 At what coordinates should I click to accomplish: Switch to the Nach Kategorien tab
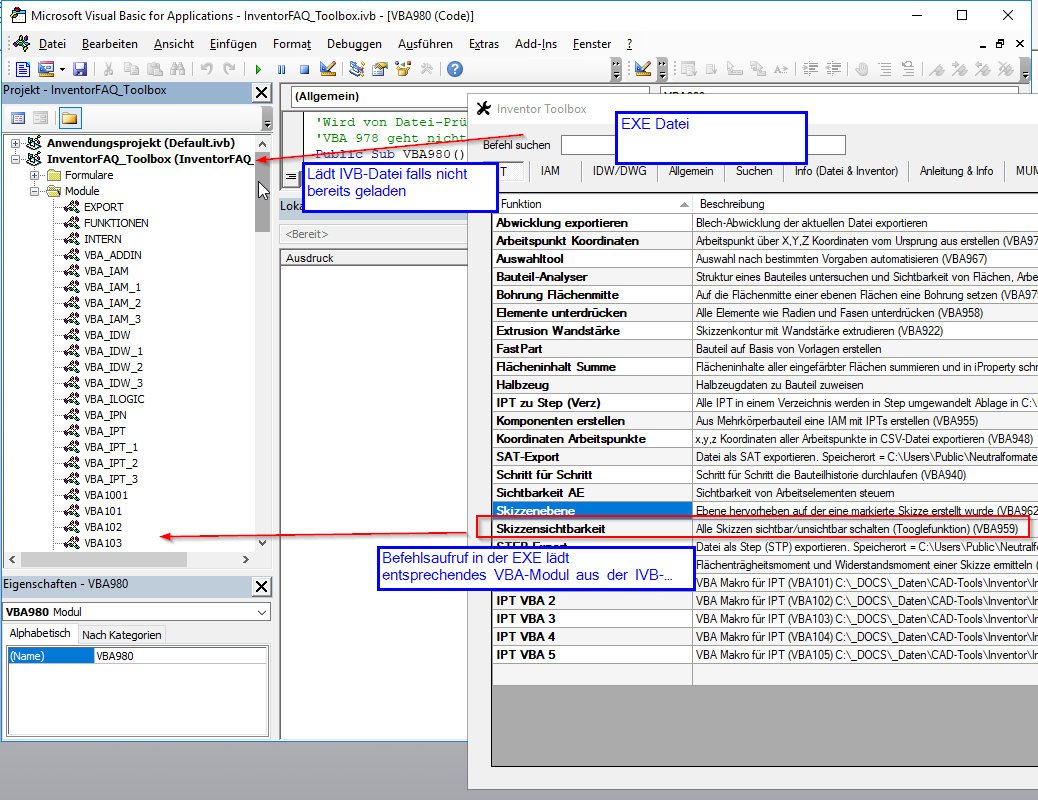[x=121, y=635]
